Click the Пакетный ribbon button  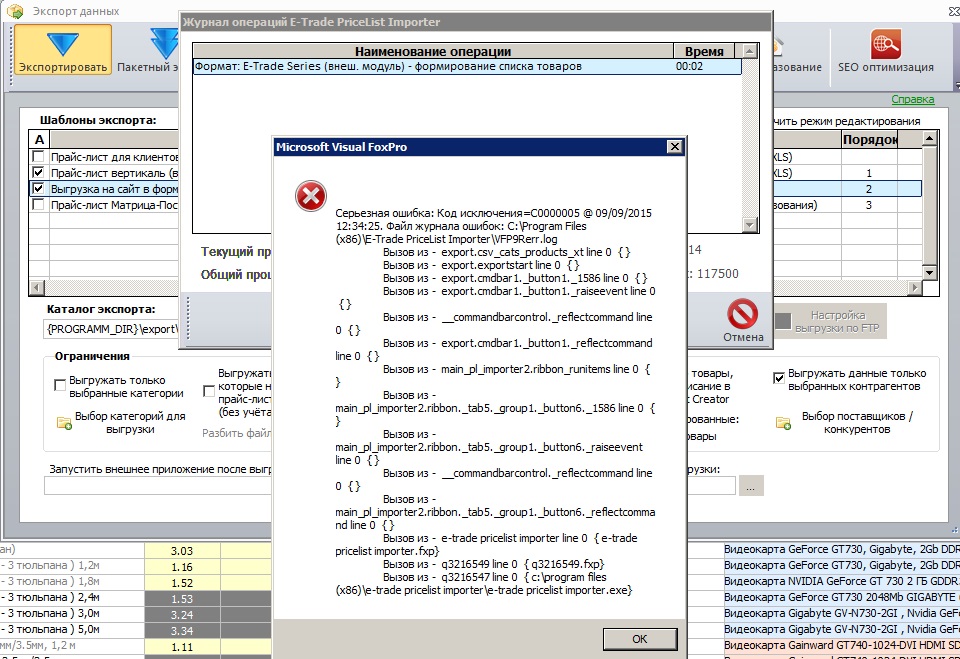coord(148,53)
